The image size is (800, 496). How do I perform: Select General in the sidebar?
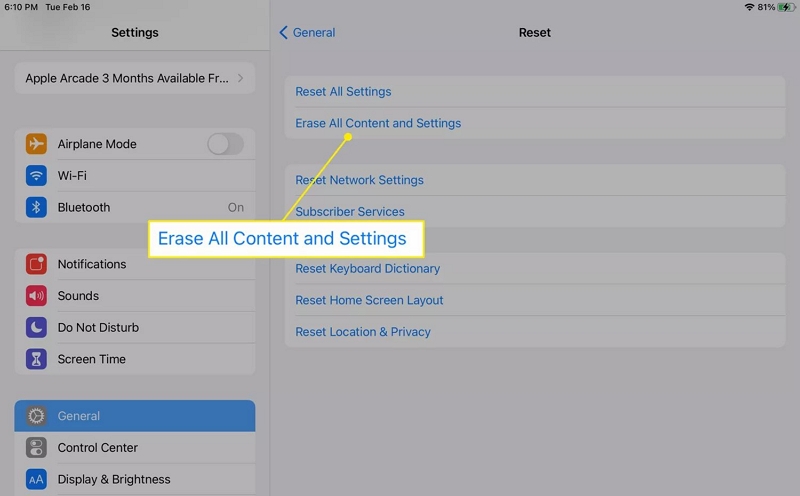pyautogui.click(x=135, y=416)
